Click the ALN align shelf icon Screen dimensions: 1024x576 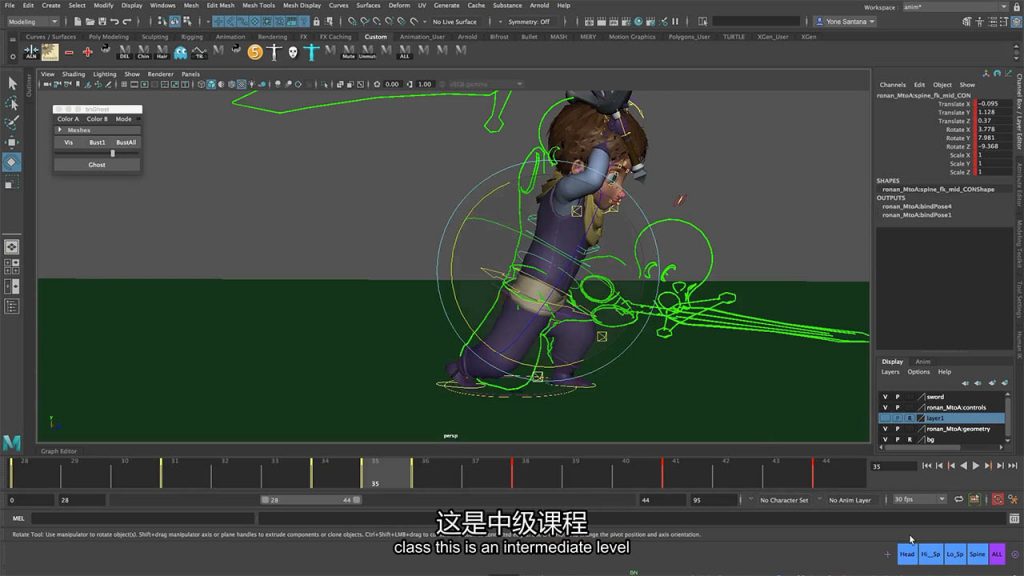[x=31, y=52]
